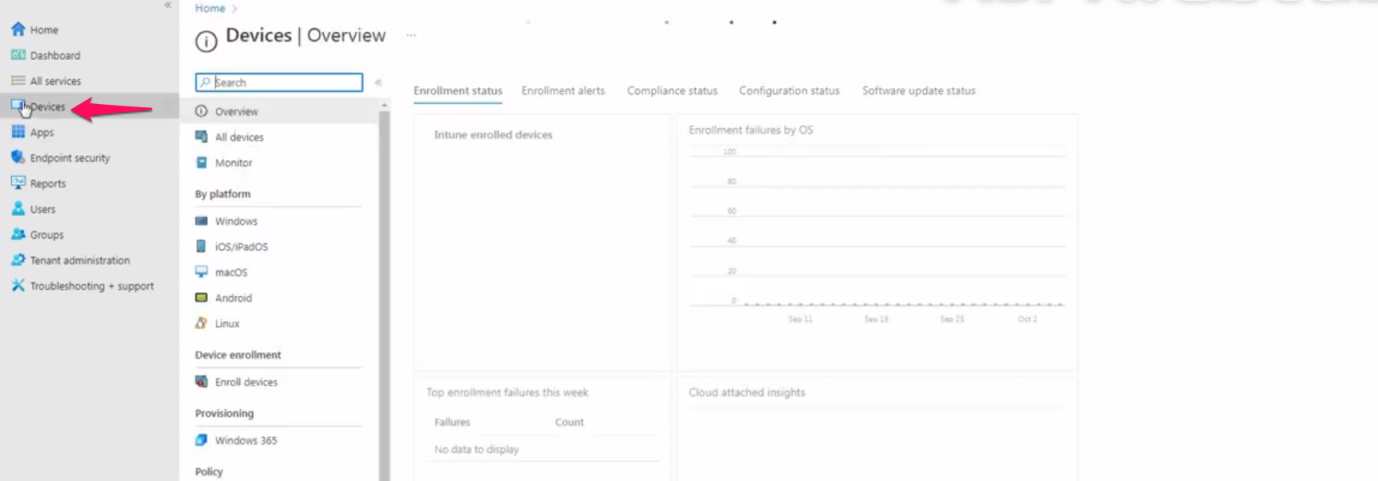Click the No data to display text

(477, 450)
